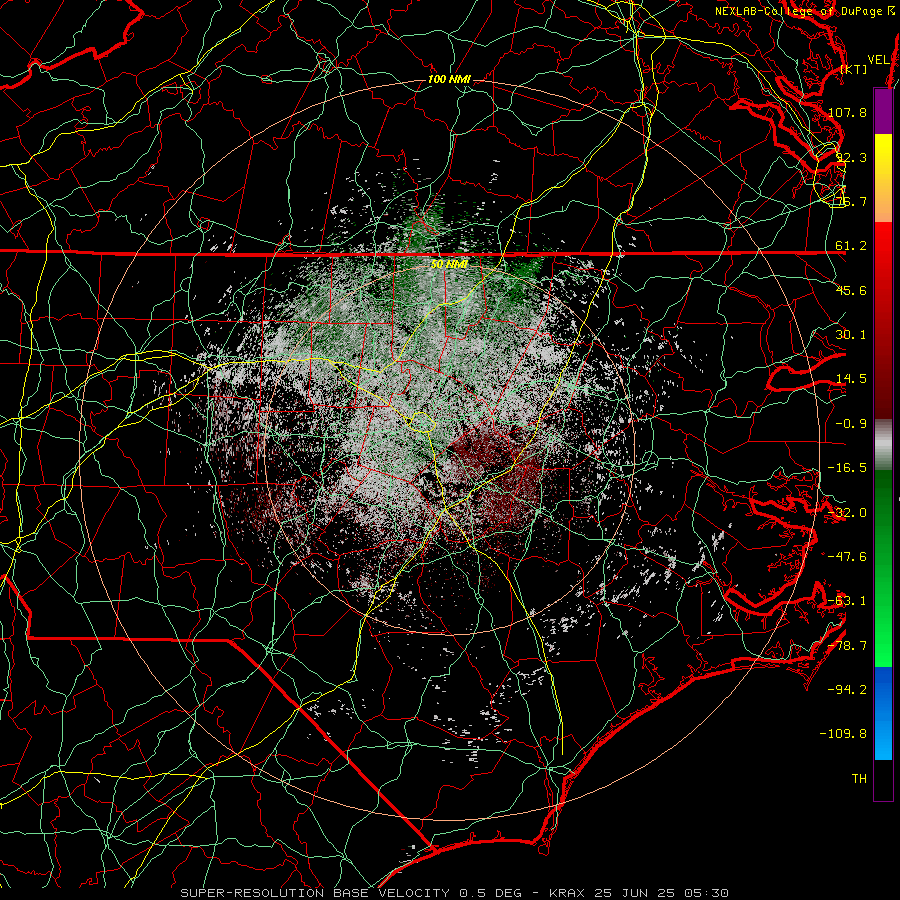Click the 30.1 velocity scale value
This screenshot has width=900, height=900.
(x=851, y=335)
